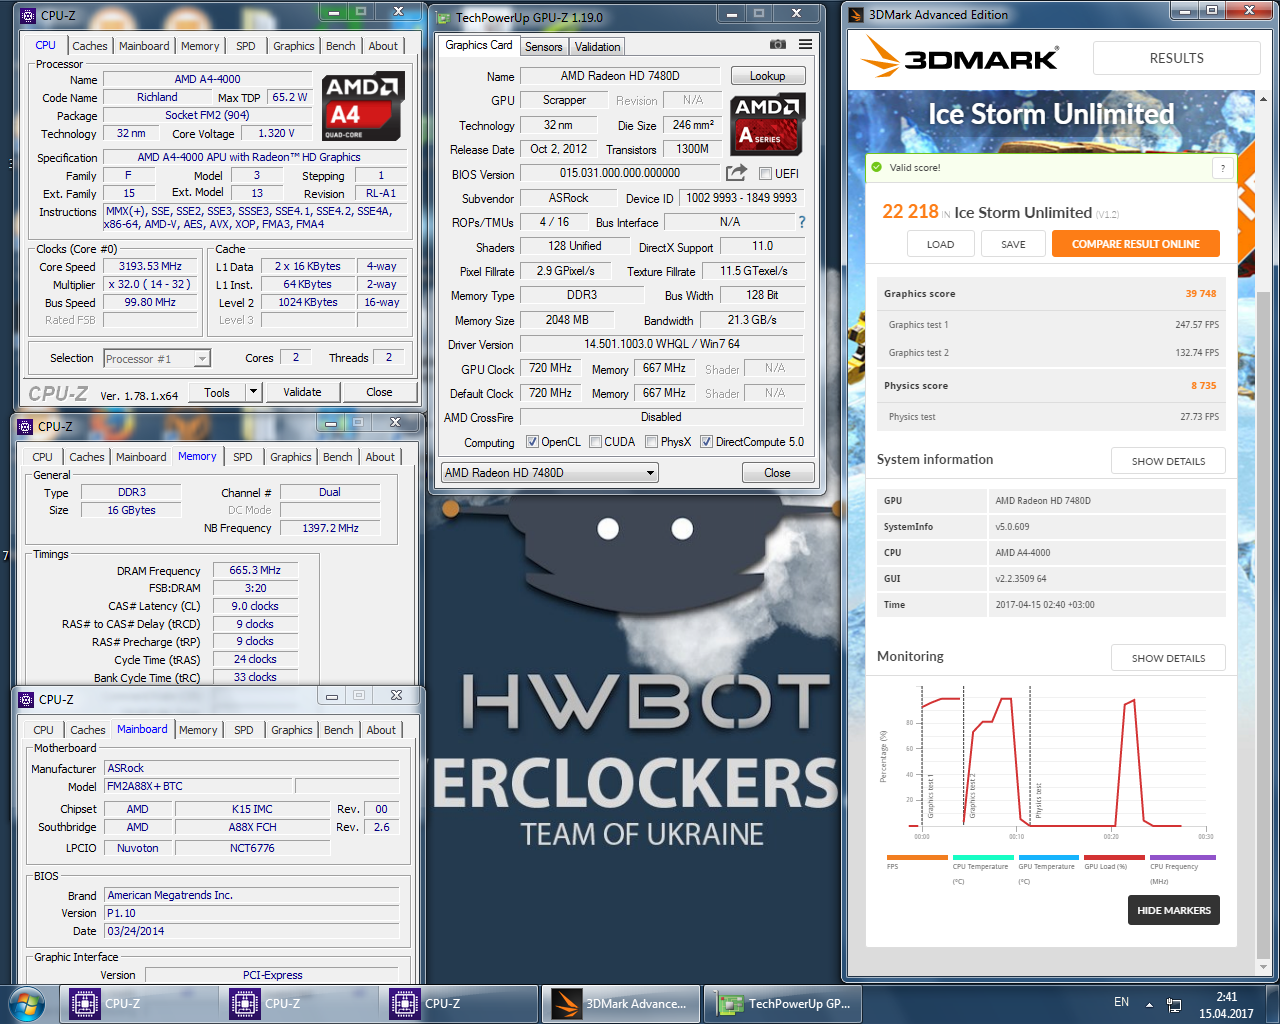
Task: Toggle the PhysX checkbox
Action: pos(651,442)
